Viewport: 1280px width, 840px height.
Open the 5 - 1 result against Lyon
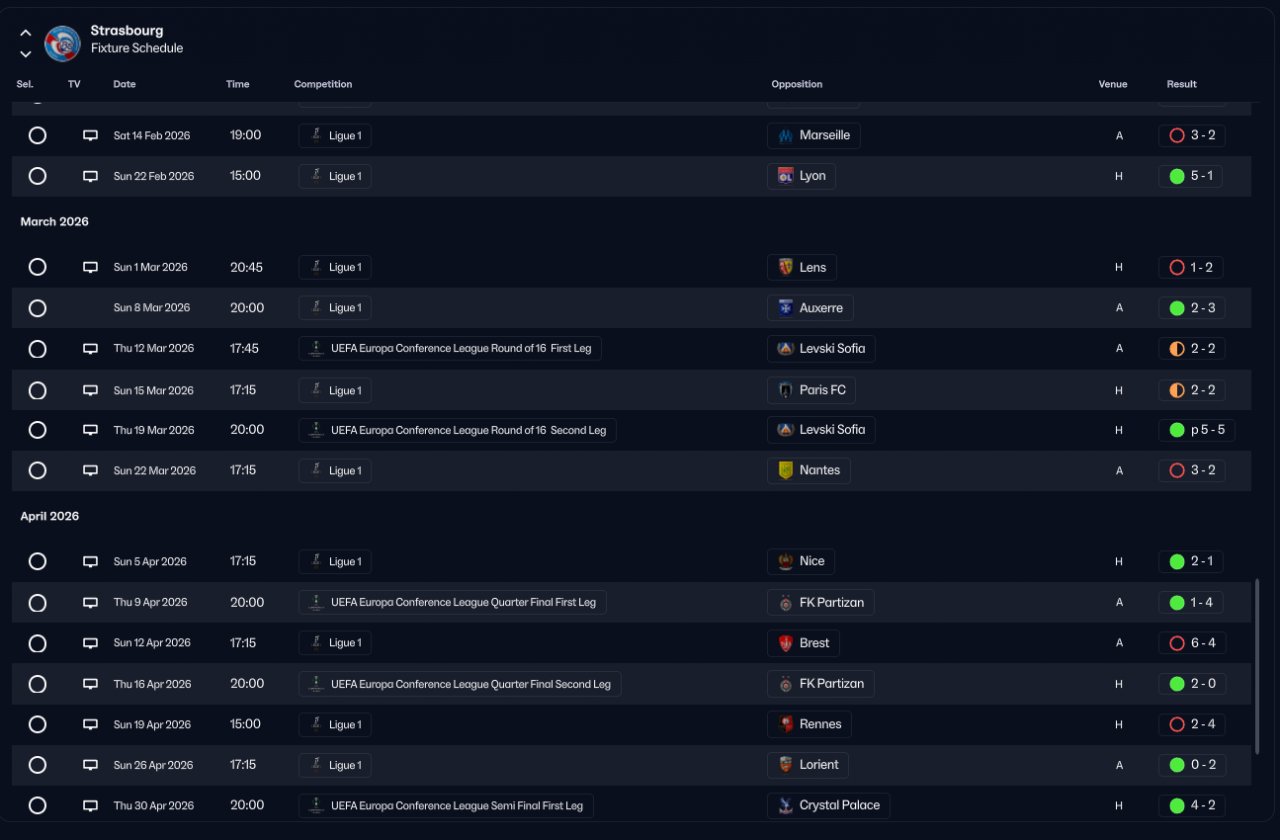[1192, 176]
